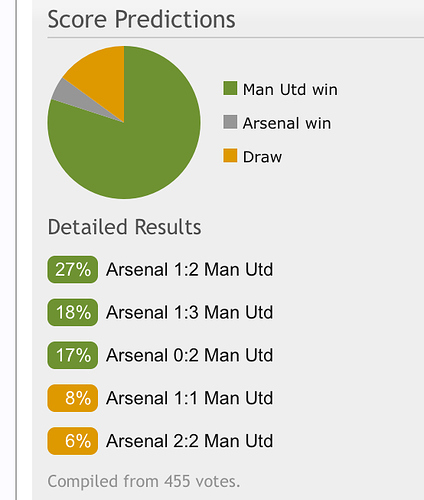
Task: Click the Arsenal win legend label
Action: pyautogui.click(x=287, y=123)
